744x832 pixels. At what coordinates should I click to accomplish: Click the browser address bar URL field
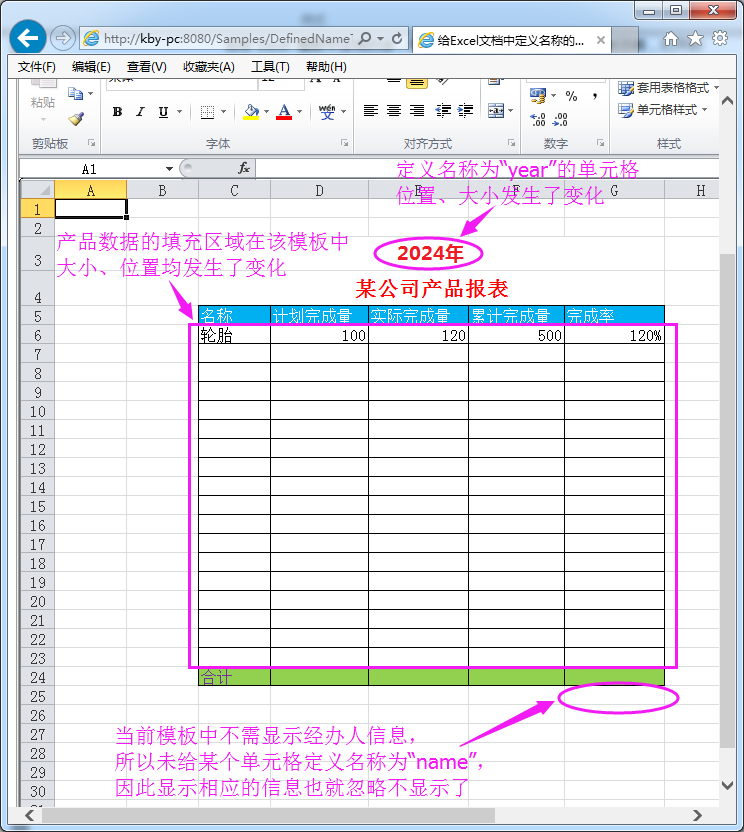[225, 38]
